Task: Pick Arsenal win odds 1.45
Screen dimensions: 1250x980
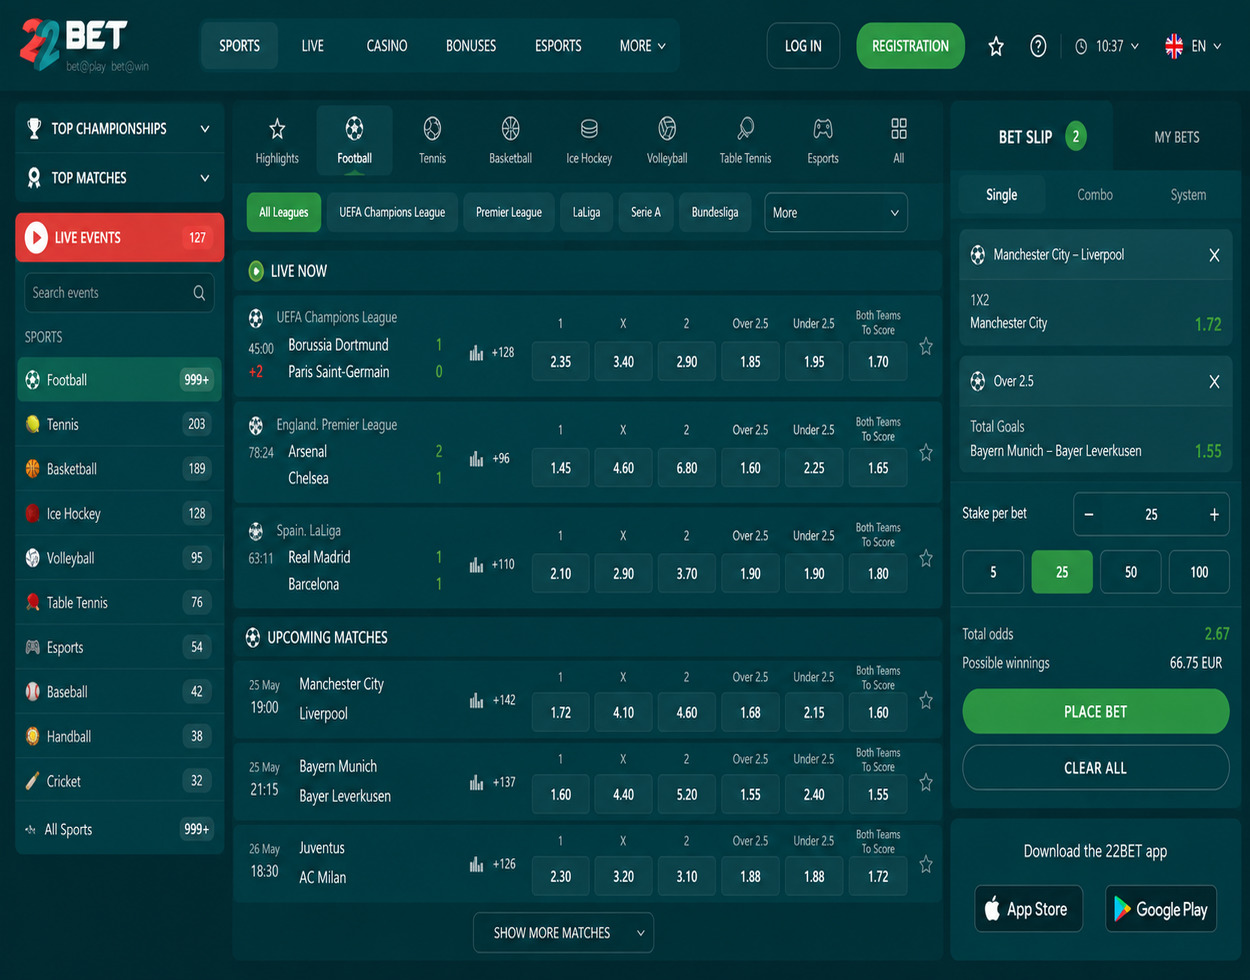Action: (560, 468)
